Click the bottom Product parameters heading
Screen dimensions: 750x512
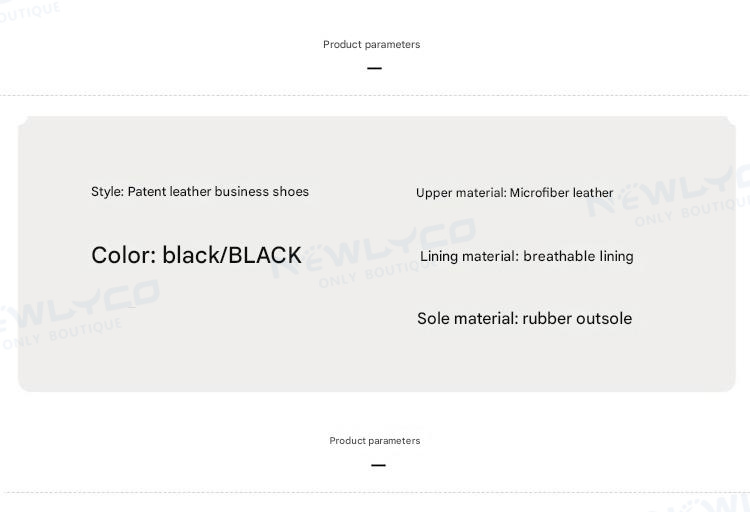tap(375, 441)
